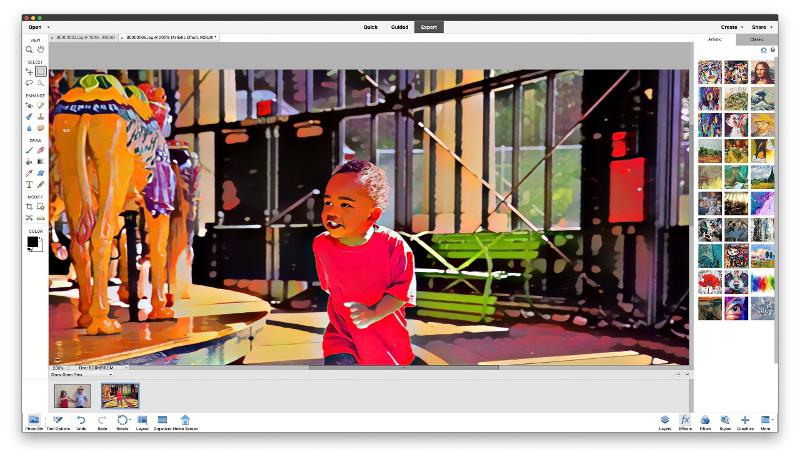Switch to Expert edit mode
800x460 pixels.
[x=429, y=27]
